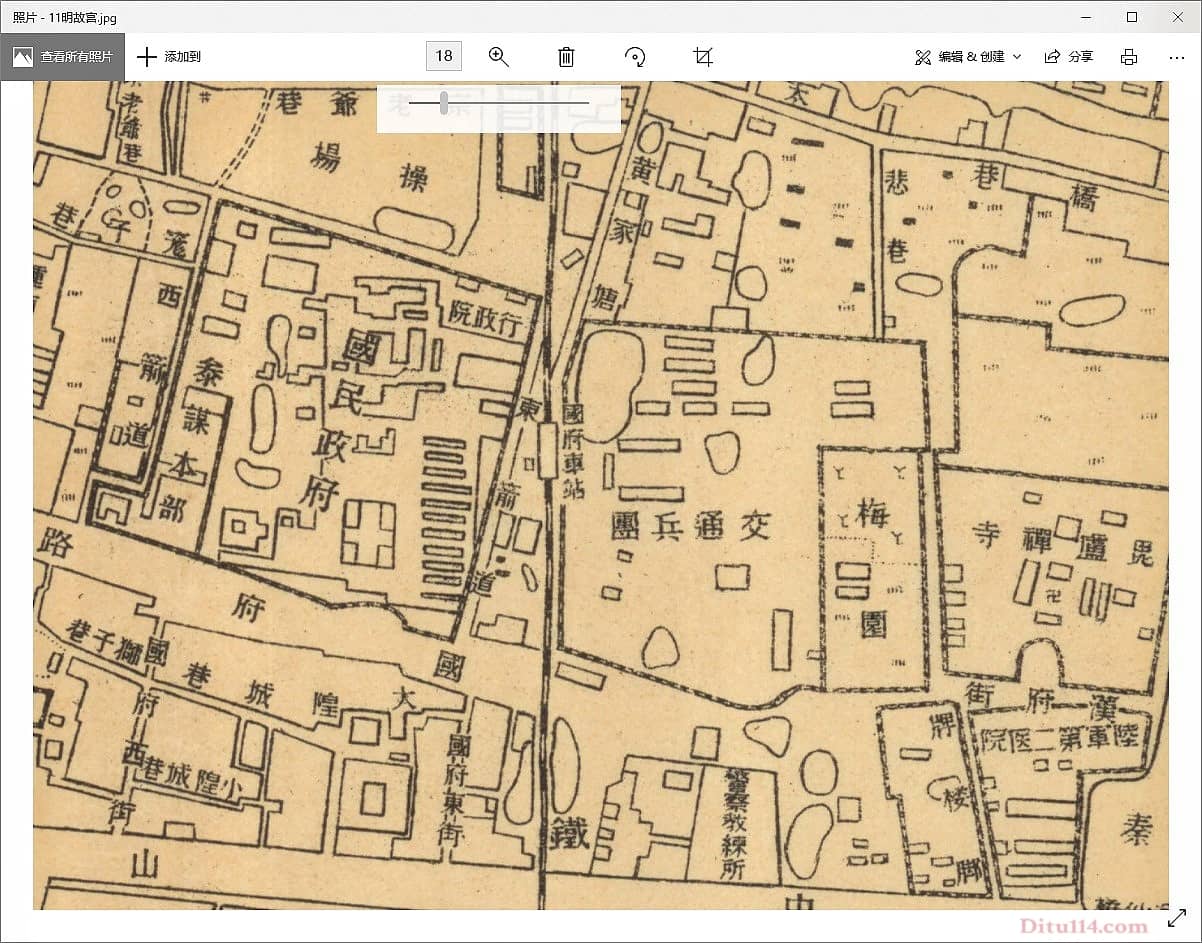Go back via 查看所有照片
This screenshot has height=943, width=1202.
click(x=63, y=57)
